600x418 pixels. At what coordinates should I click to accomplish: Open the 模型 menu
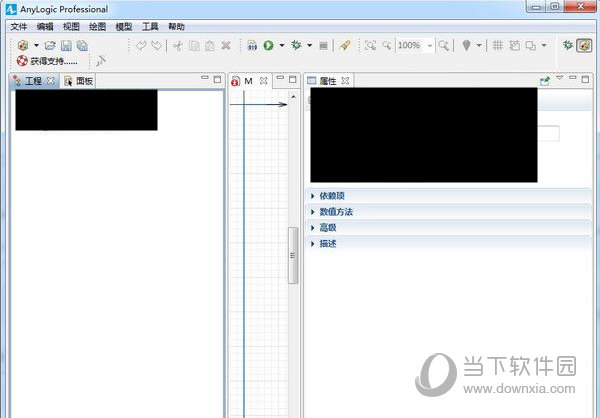[124, 26]
